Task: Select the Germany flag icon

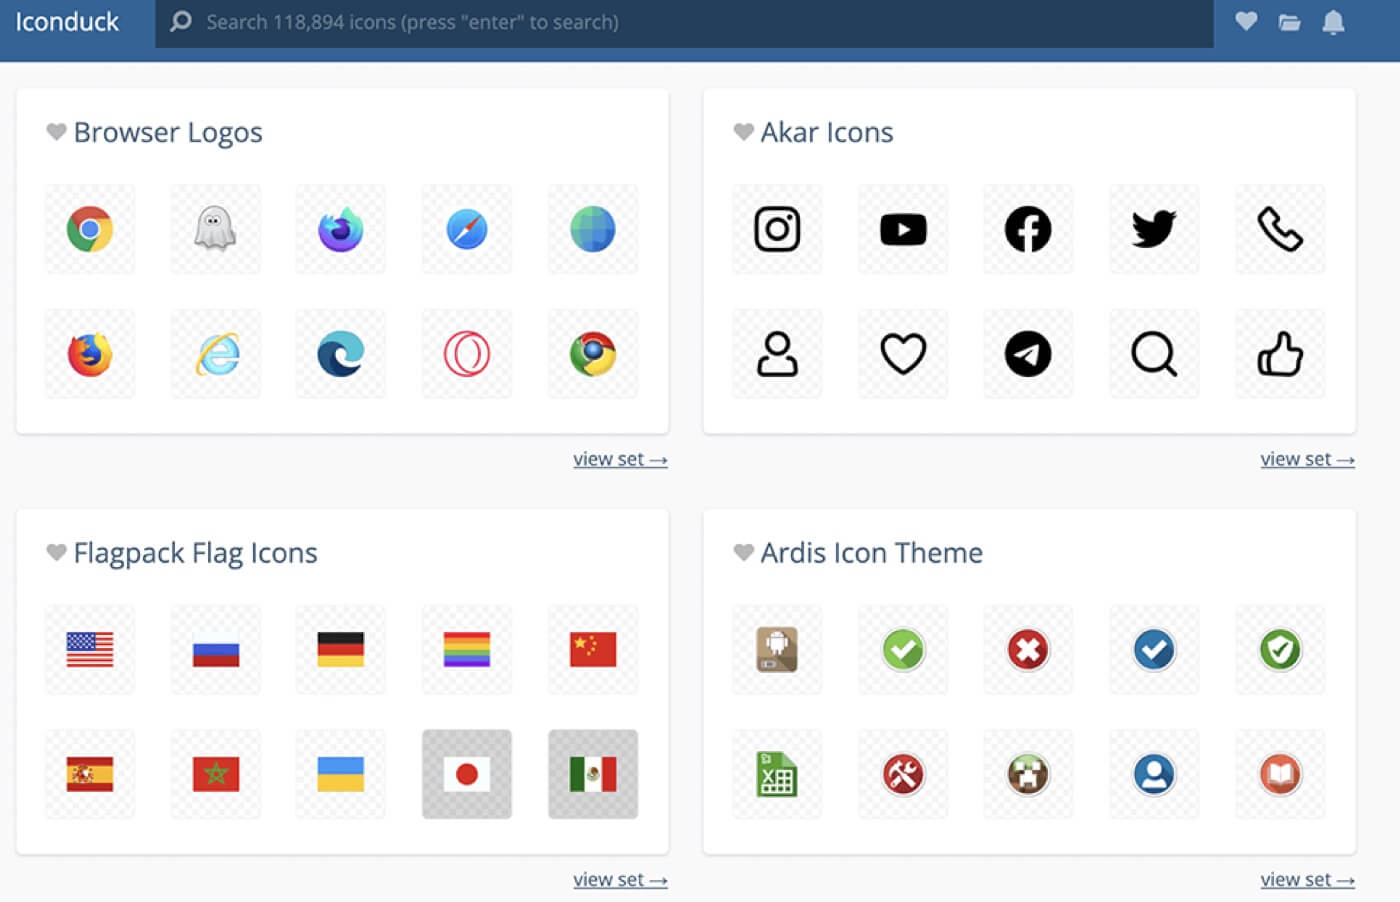Action: coord(341,650)
